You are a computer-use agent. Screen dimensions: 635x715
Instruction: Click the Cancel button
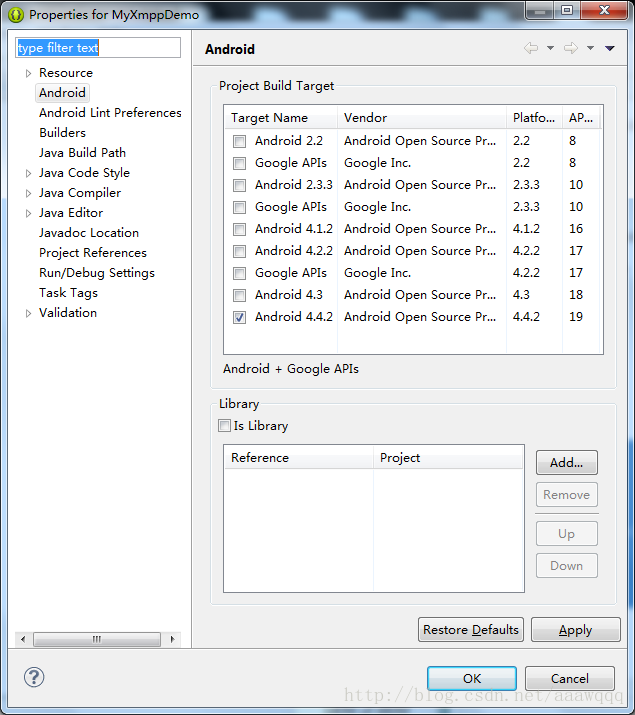point(570,679)
